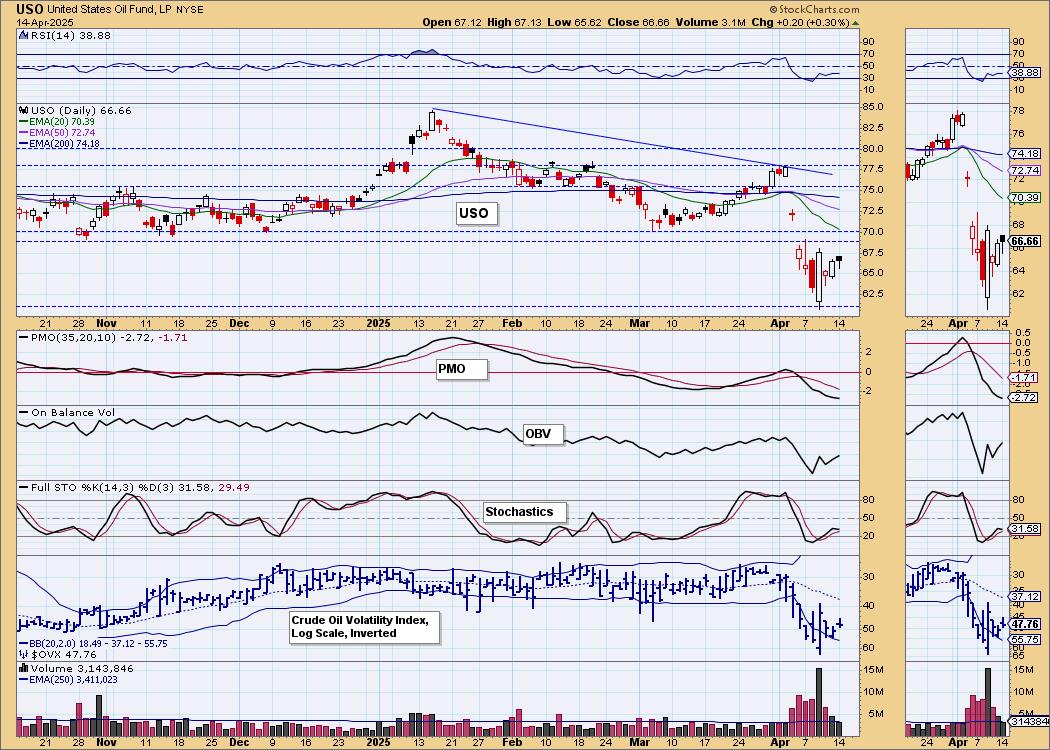Click the boxed Stochastics label
This screenshot has width=1050, height=750.
click(x=525, y=512)
